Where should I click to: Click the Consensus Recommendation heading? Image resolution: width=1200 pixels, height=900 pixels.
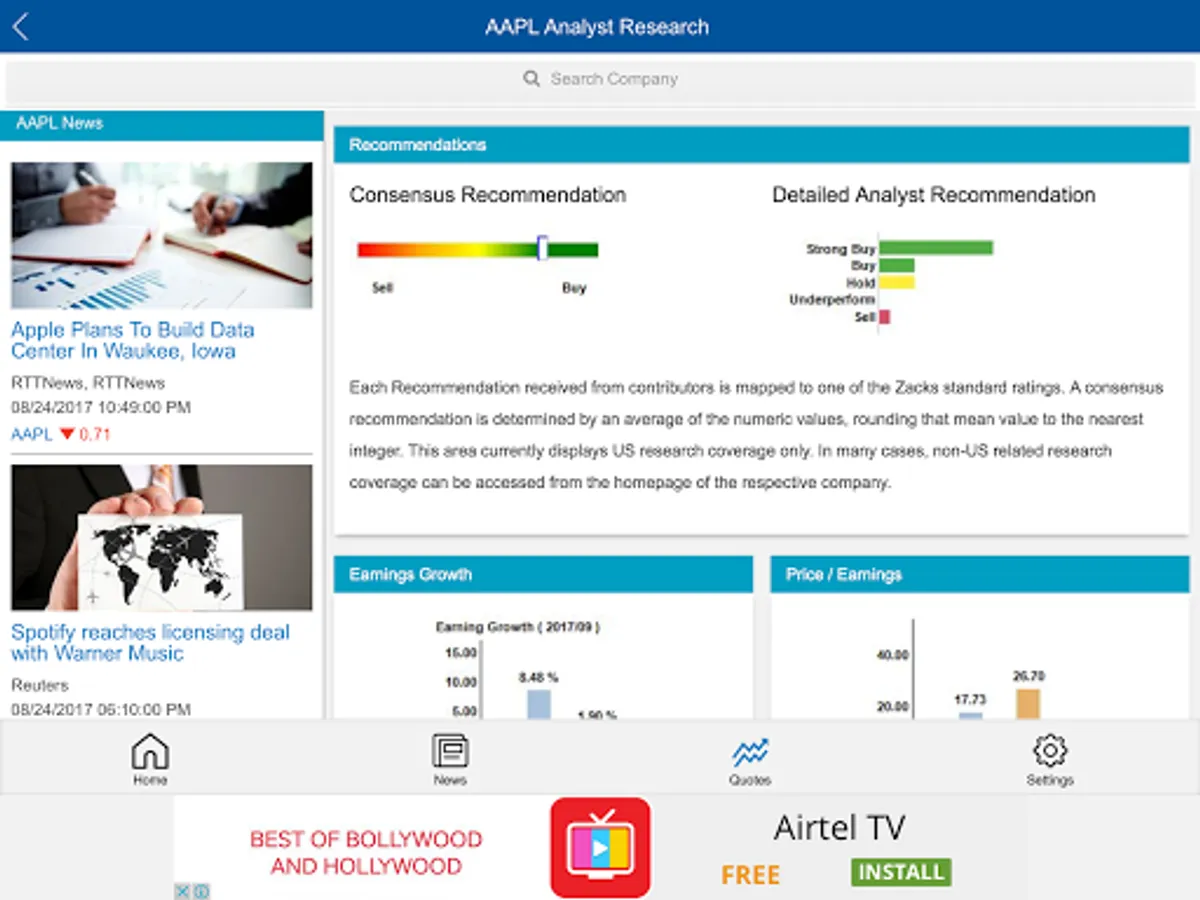[x=488, y=195]
